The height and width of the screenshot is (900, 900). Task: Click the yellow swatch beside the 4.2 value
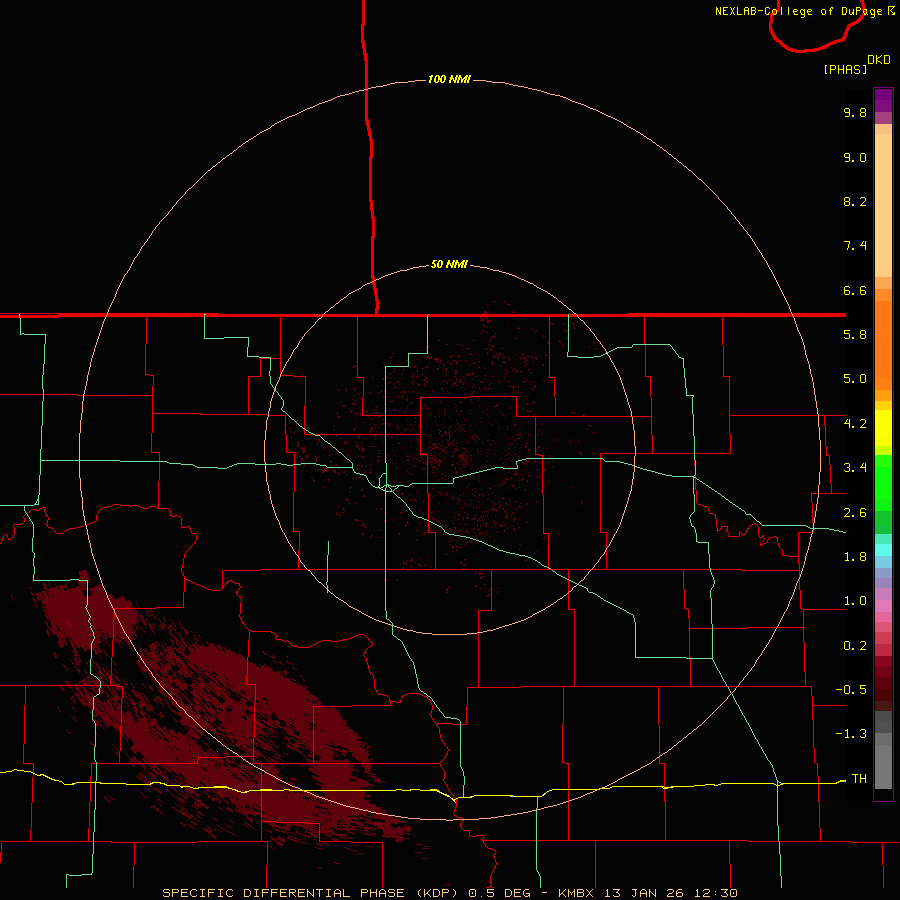click(883, 428)
